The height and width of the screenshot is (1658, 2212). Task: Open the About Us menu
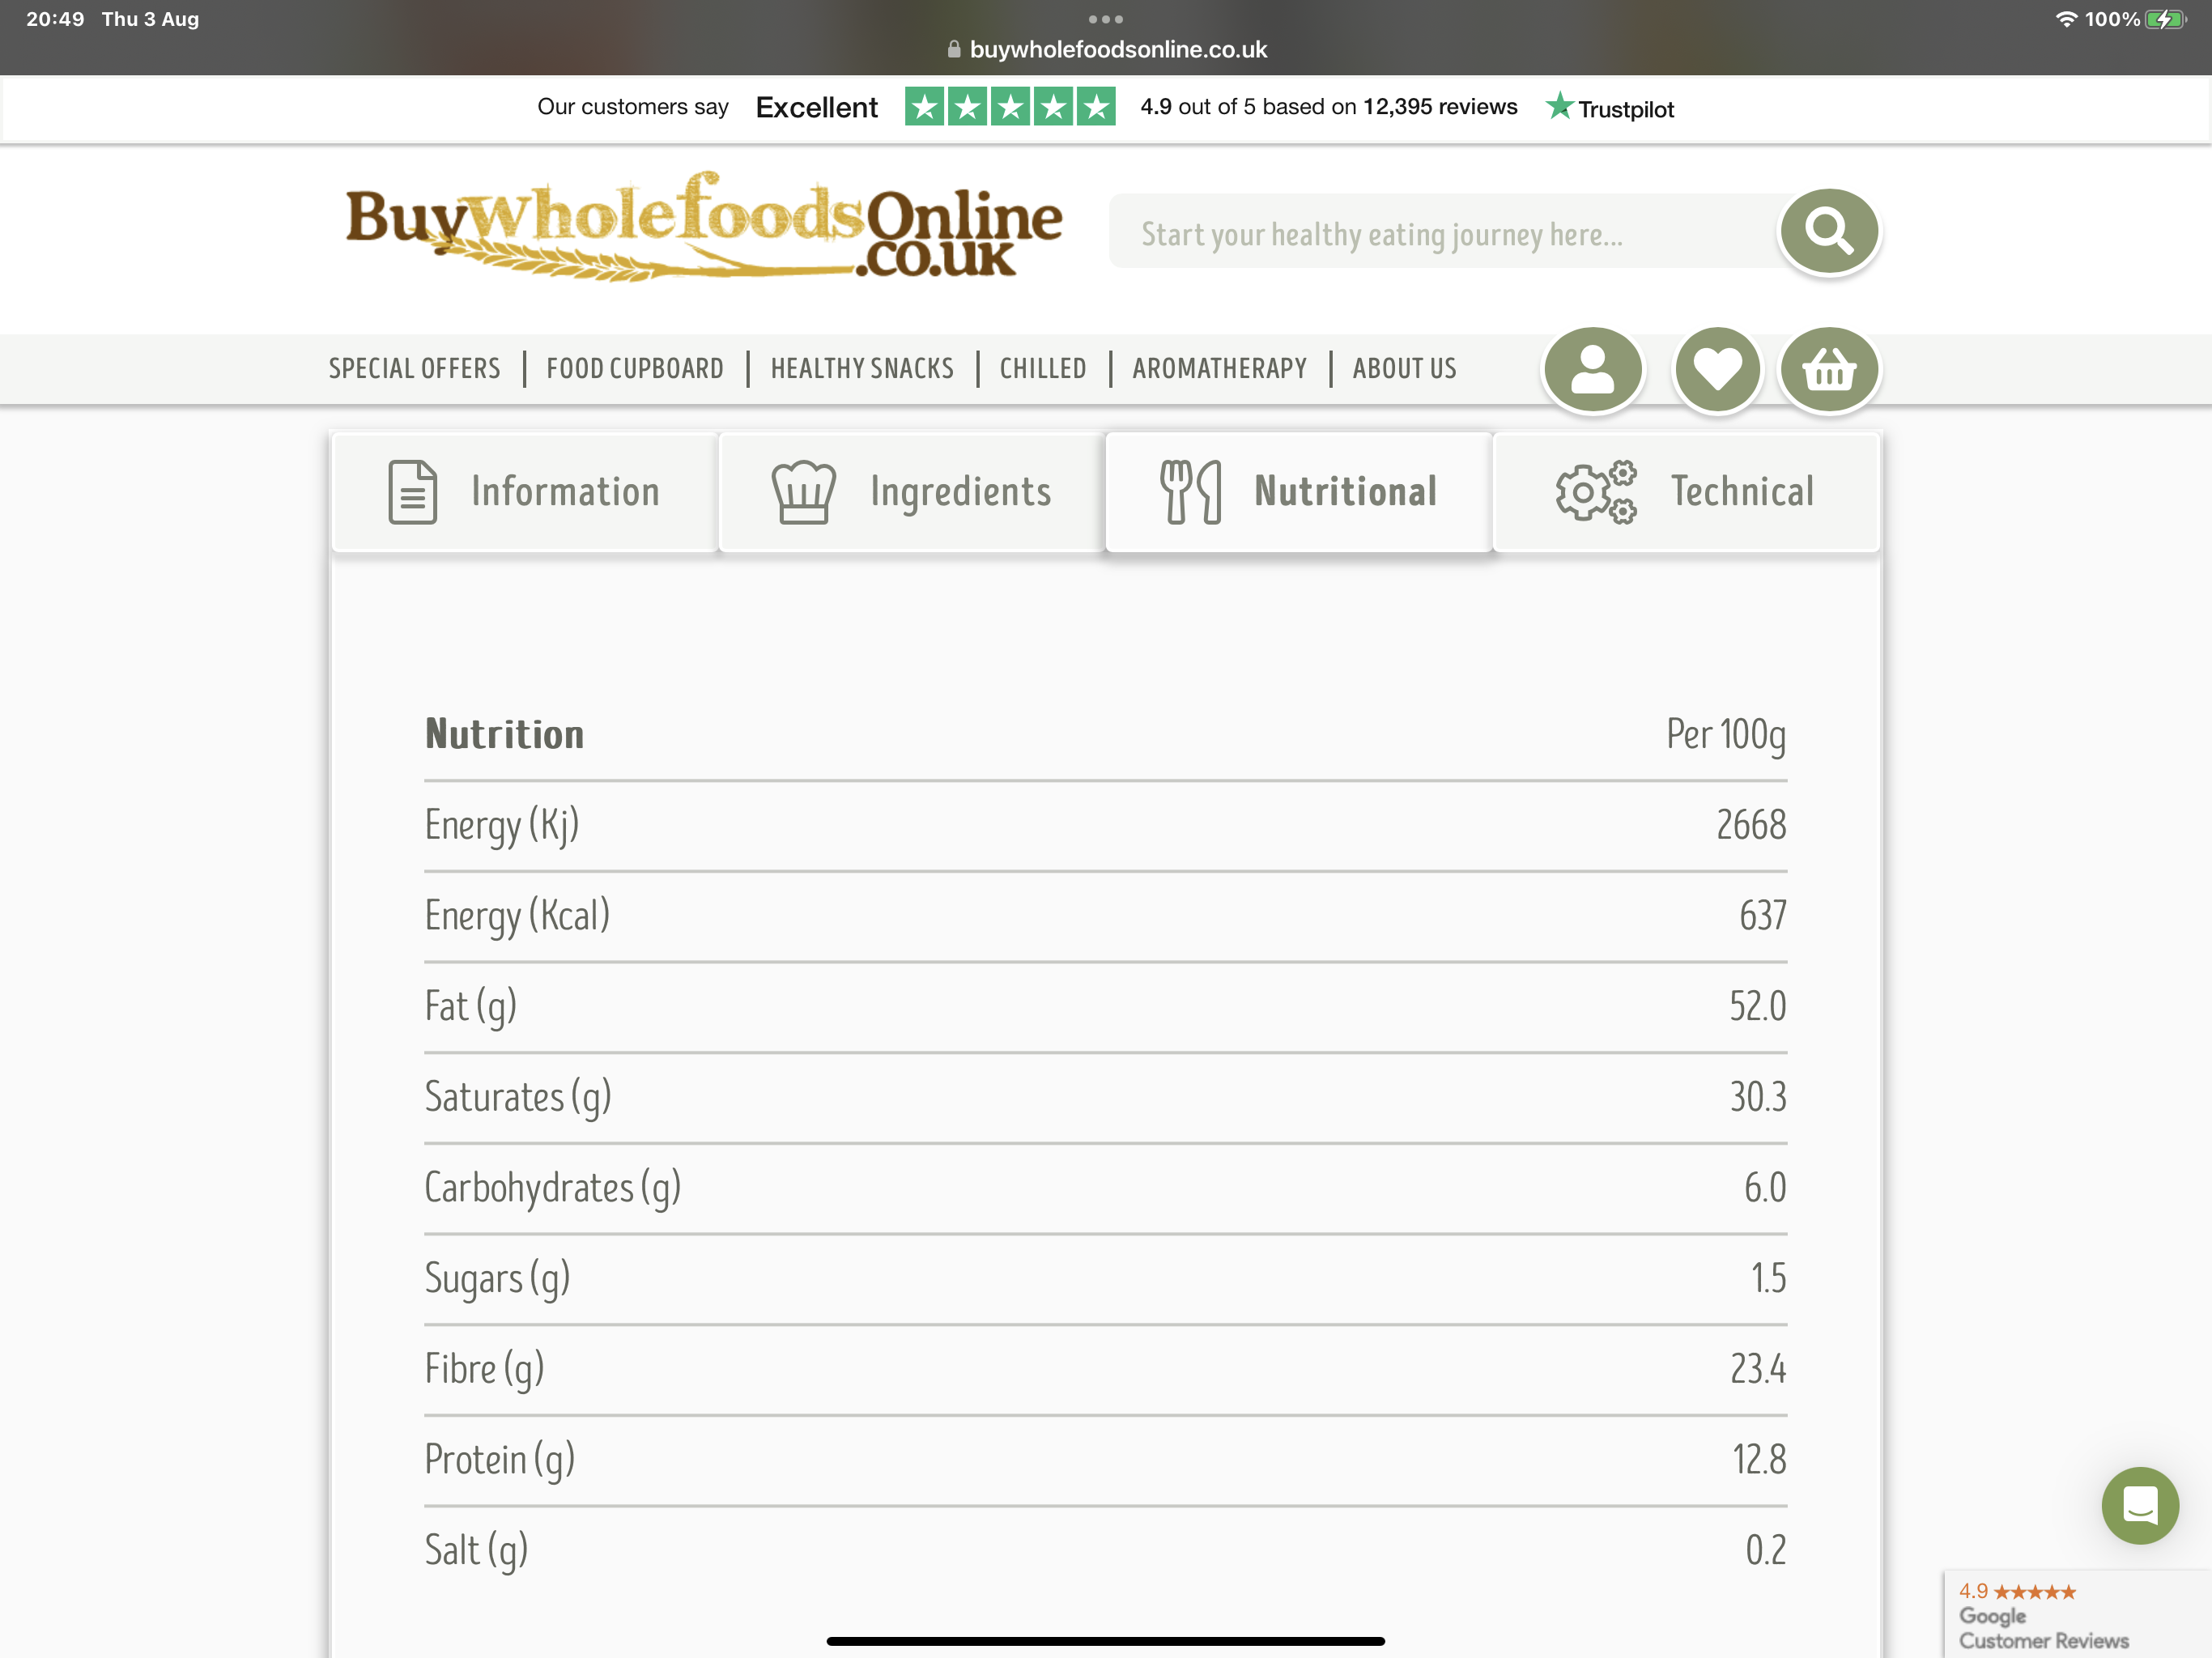1404,369
